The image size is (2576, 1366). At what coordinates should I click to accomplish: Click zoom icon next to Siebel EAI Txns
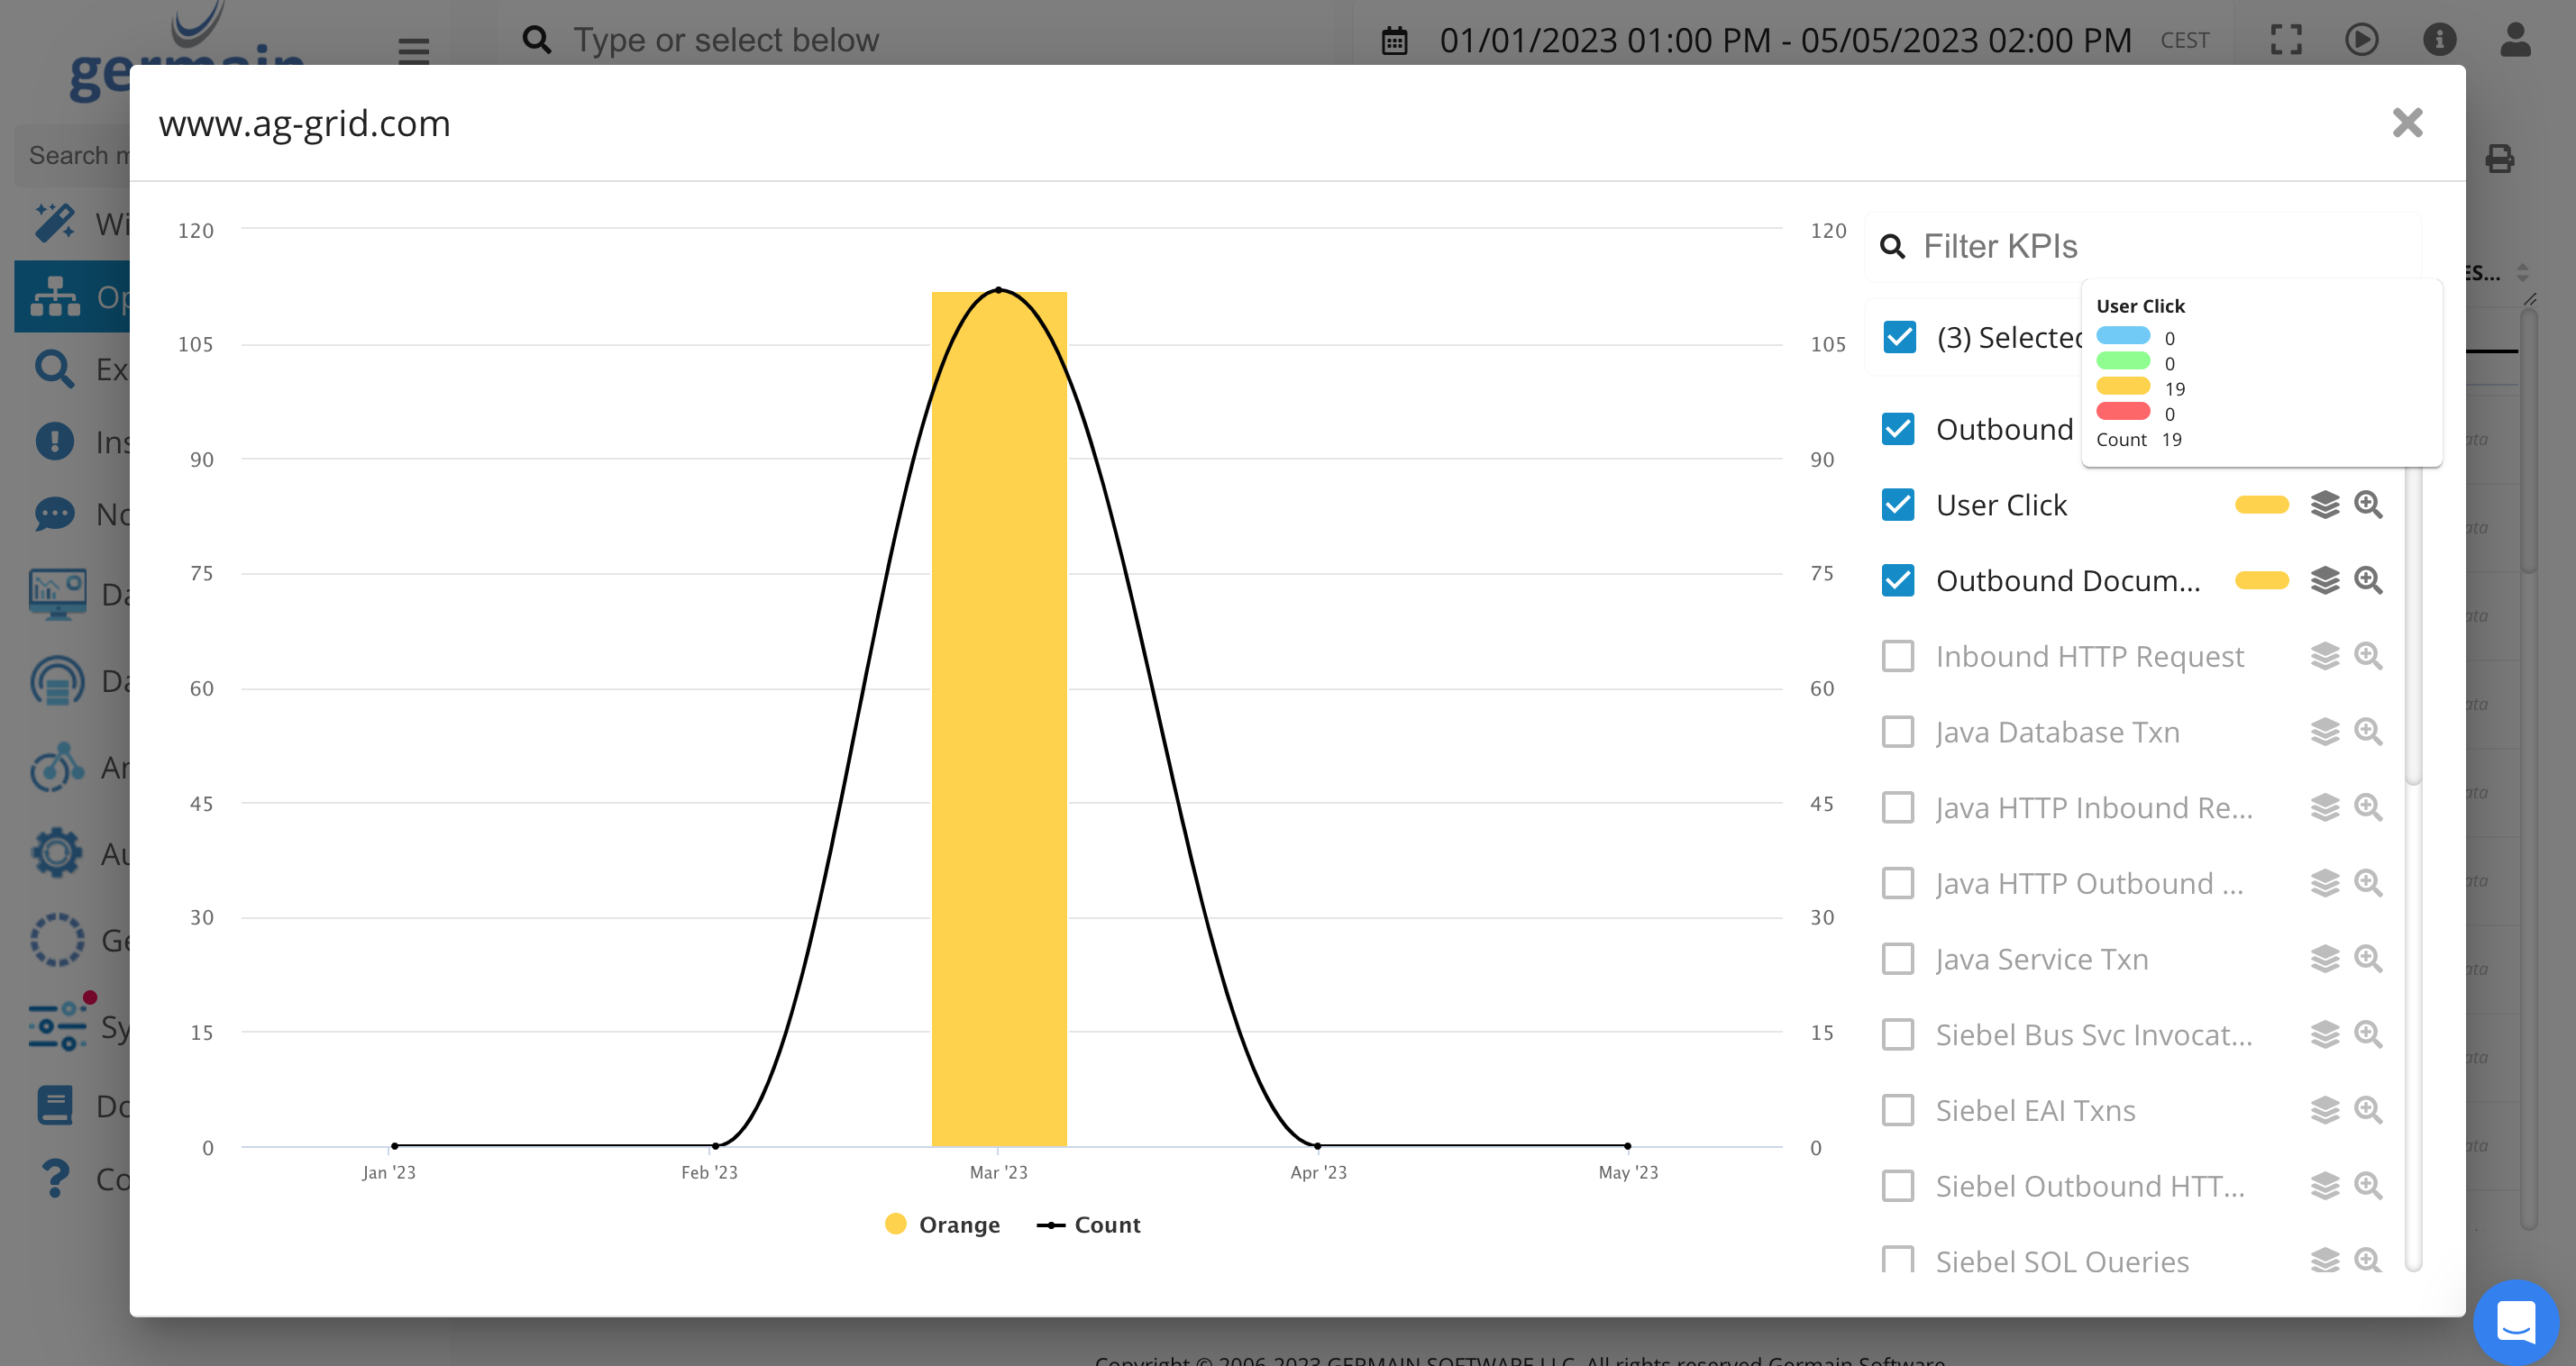pos(2367,1110)
